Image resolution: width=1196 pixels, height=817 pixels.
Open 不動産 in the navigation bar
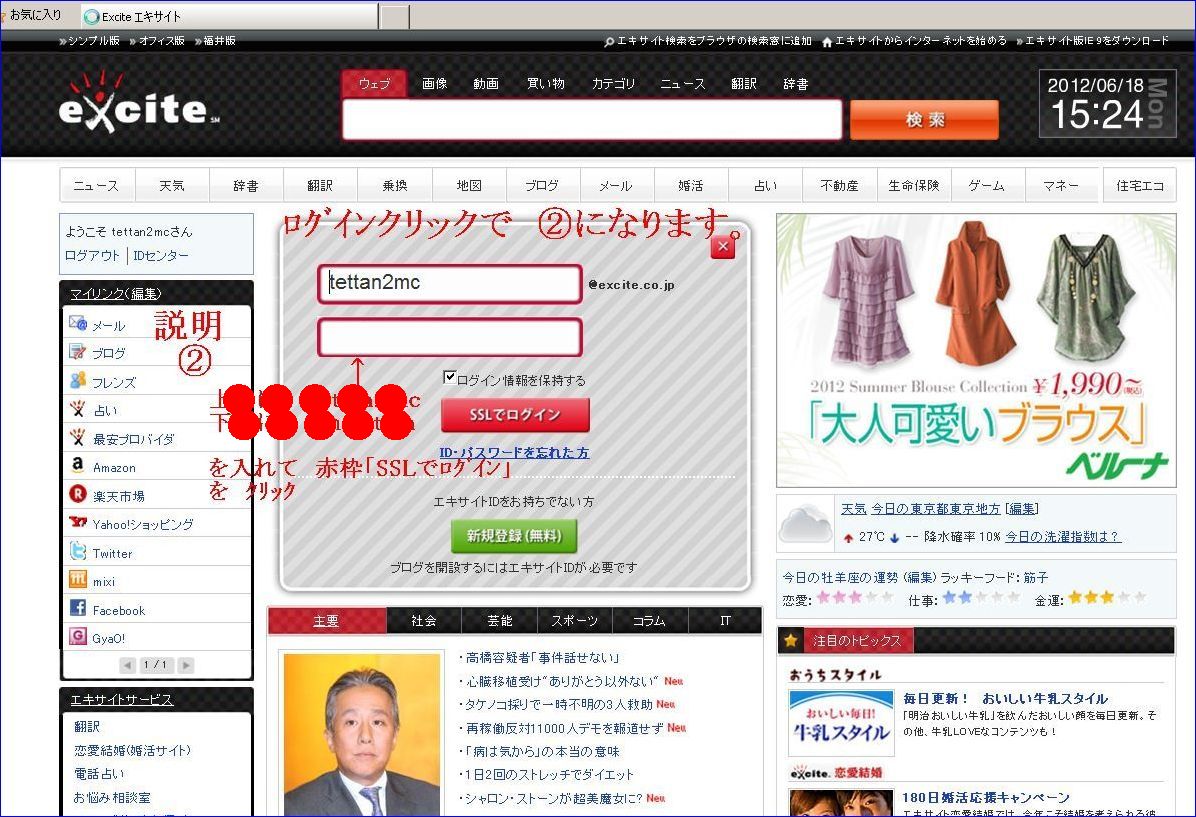click(840, 185)
